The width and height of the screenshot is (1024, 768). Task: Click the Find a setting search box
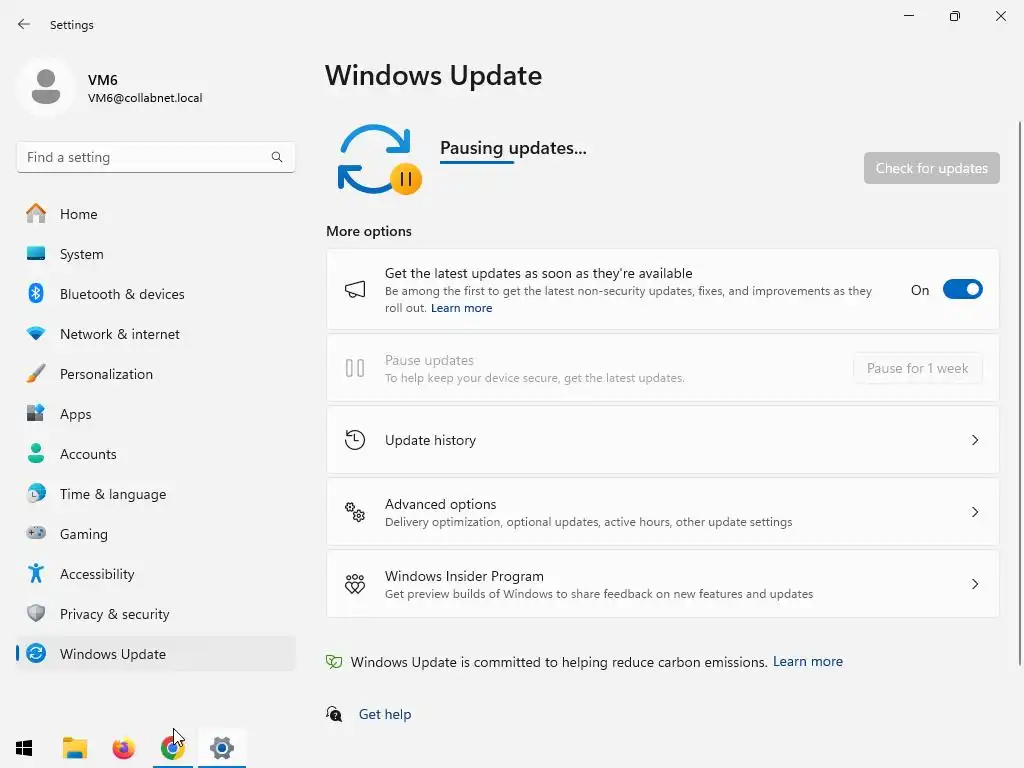coord(155,157)
